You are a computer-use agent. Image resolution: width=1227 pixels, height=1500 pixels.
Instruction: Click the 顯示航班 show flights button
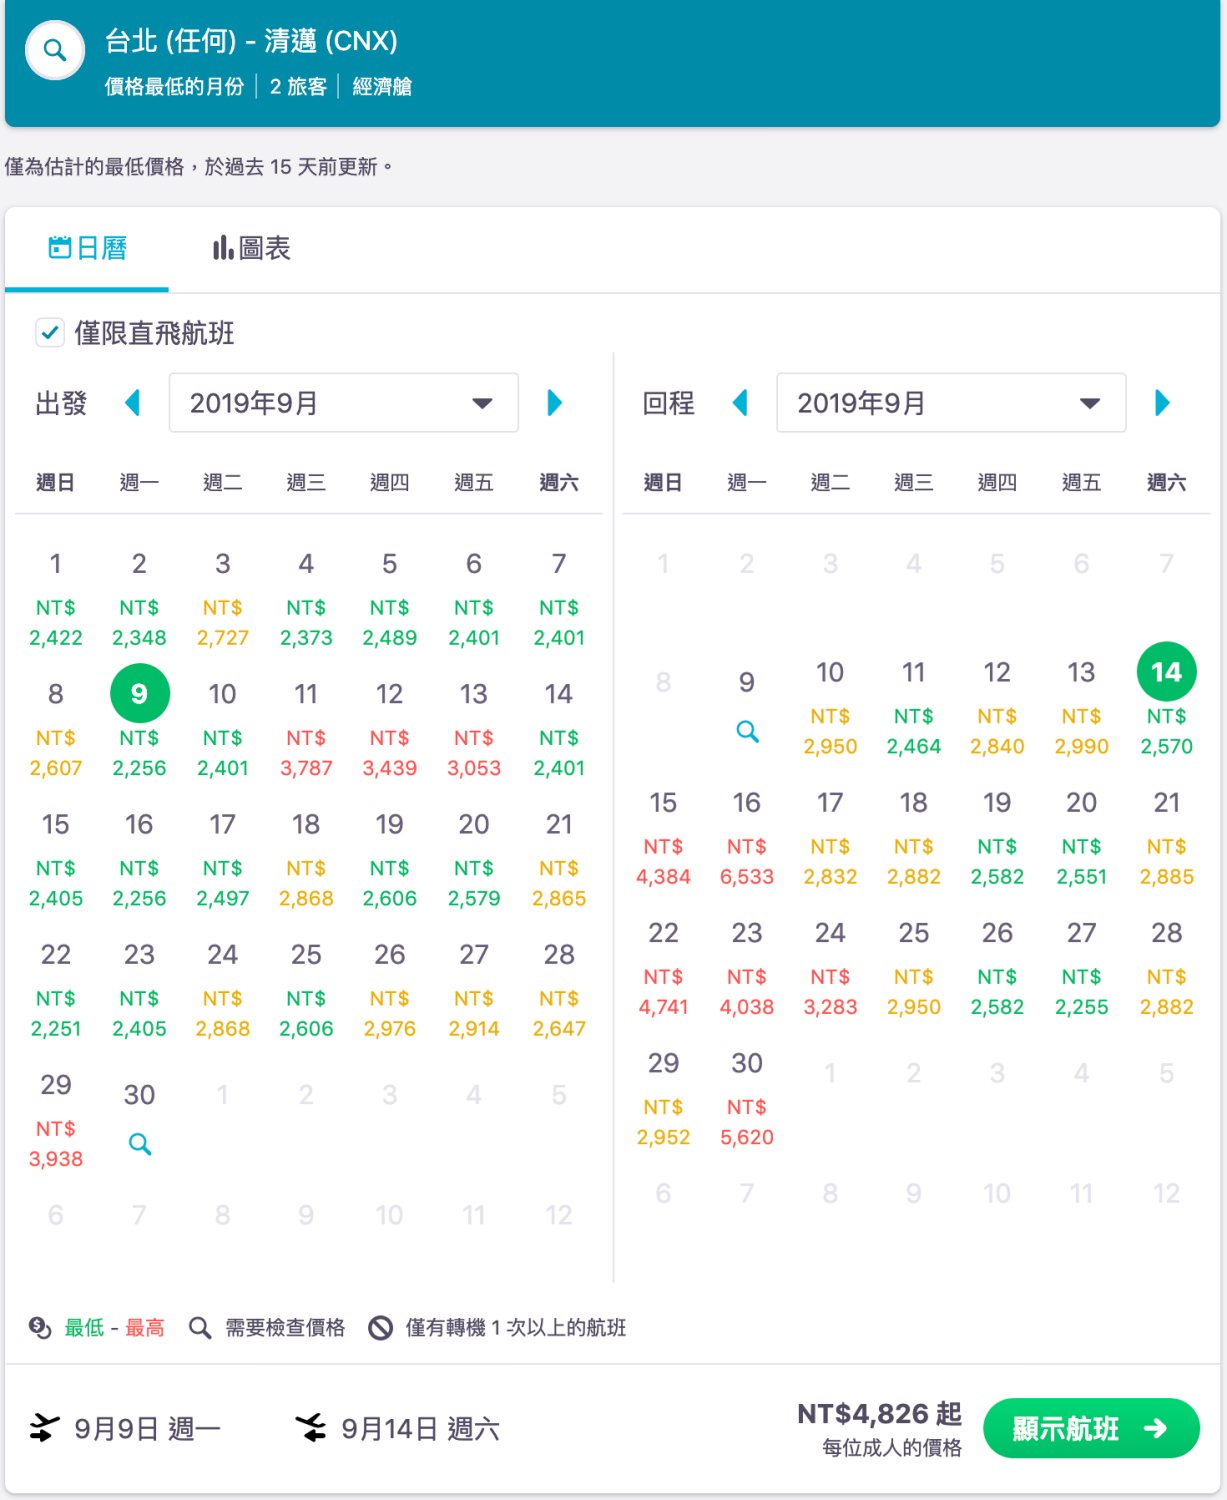click(x=1091, y=1428)
